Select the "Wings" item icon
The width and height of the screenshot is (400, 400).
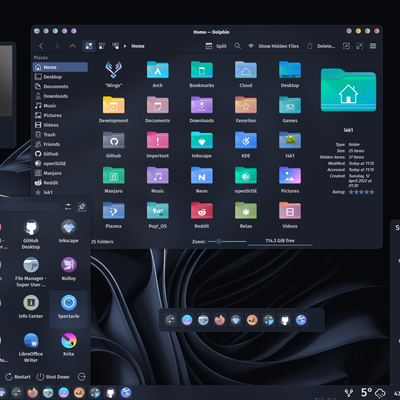point(113,70)
